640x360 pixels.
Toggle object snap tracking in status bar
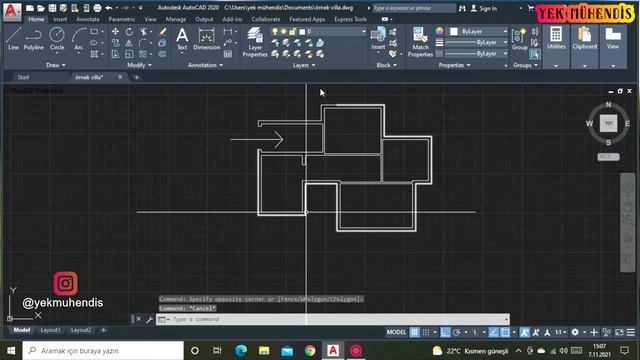493,332
